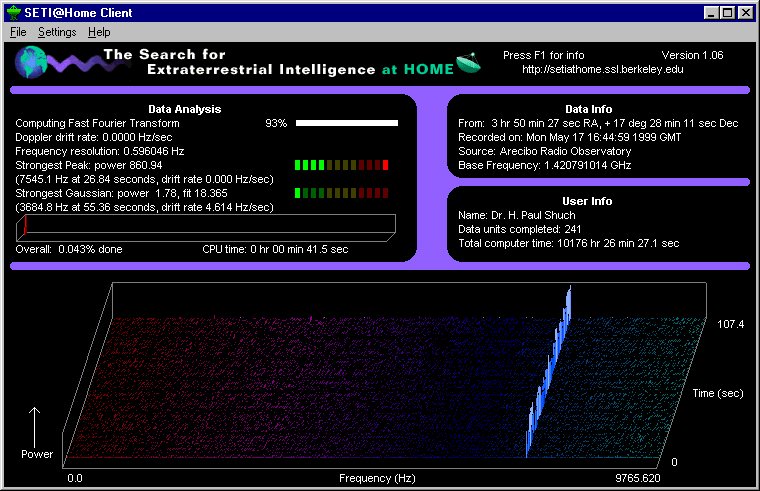Viewport: 760px width, 491px height.
Task: Click the setiathome.ssl.berkeley.edu URL
Action: click(x=602, y=69)
